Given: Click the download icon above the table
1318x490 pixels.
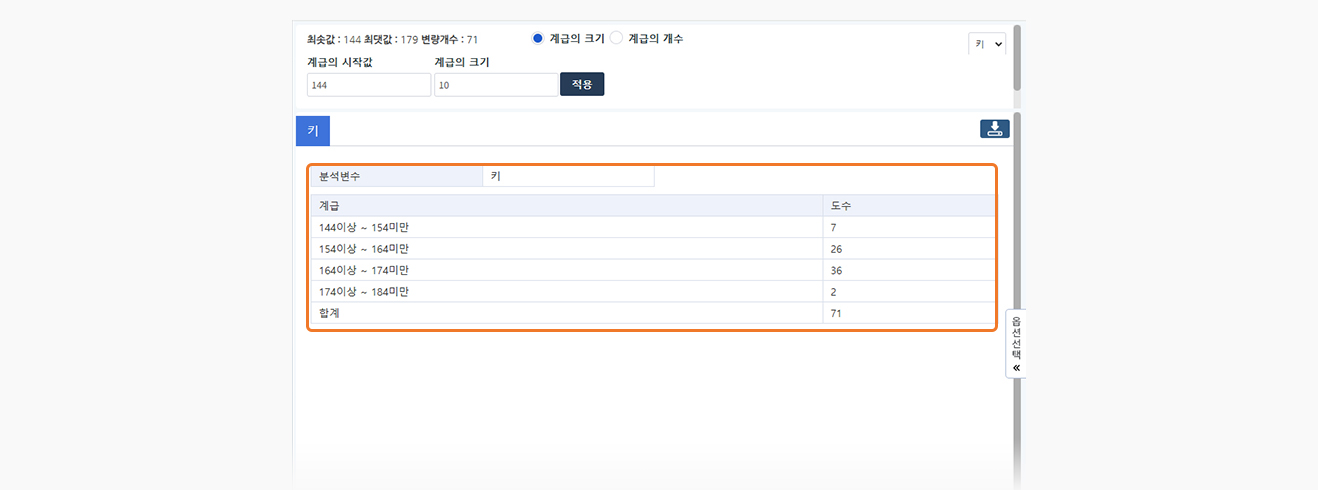Looking at the screenshot, I should tap(994, 129).
